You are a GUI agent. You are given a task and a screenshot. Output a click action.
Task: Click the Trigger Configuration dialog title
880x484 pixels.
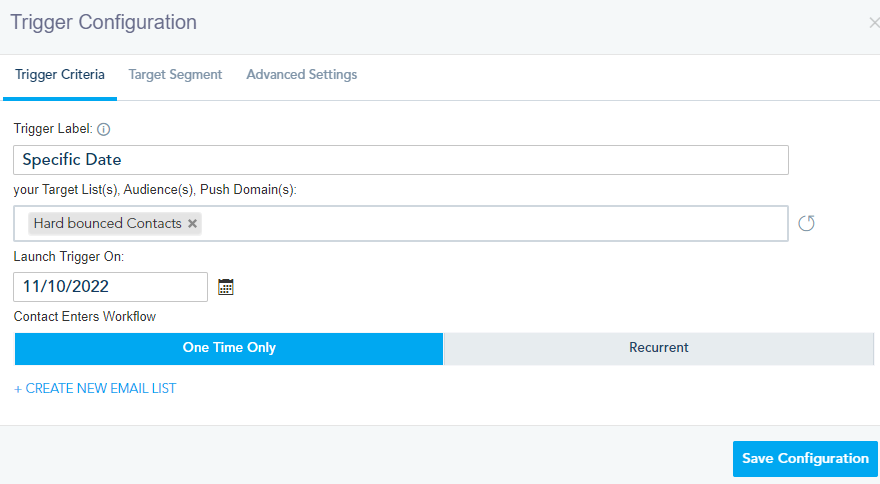[104, 22]
